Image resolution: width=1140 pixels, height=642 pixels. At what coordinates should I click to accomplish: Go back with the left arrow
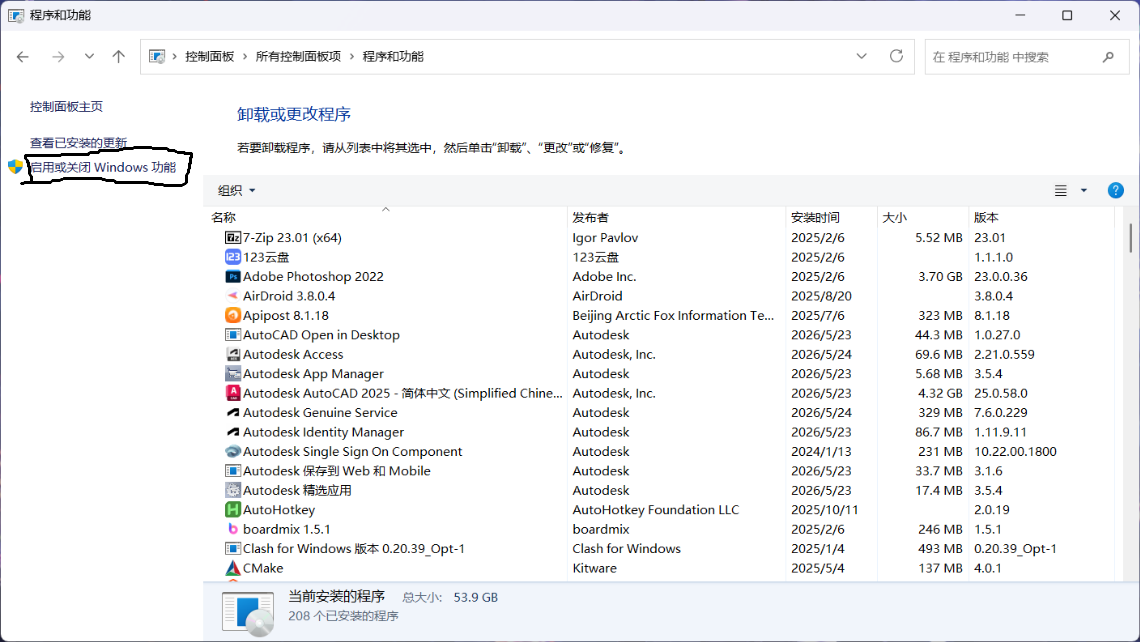point(23,57)
